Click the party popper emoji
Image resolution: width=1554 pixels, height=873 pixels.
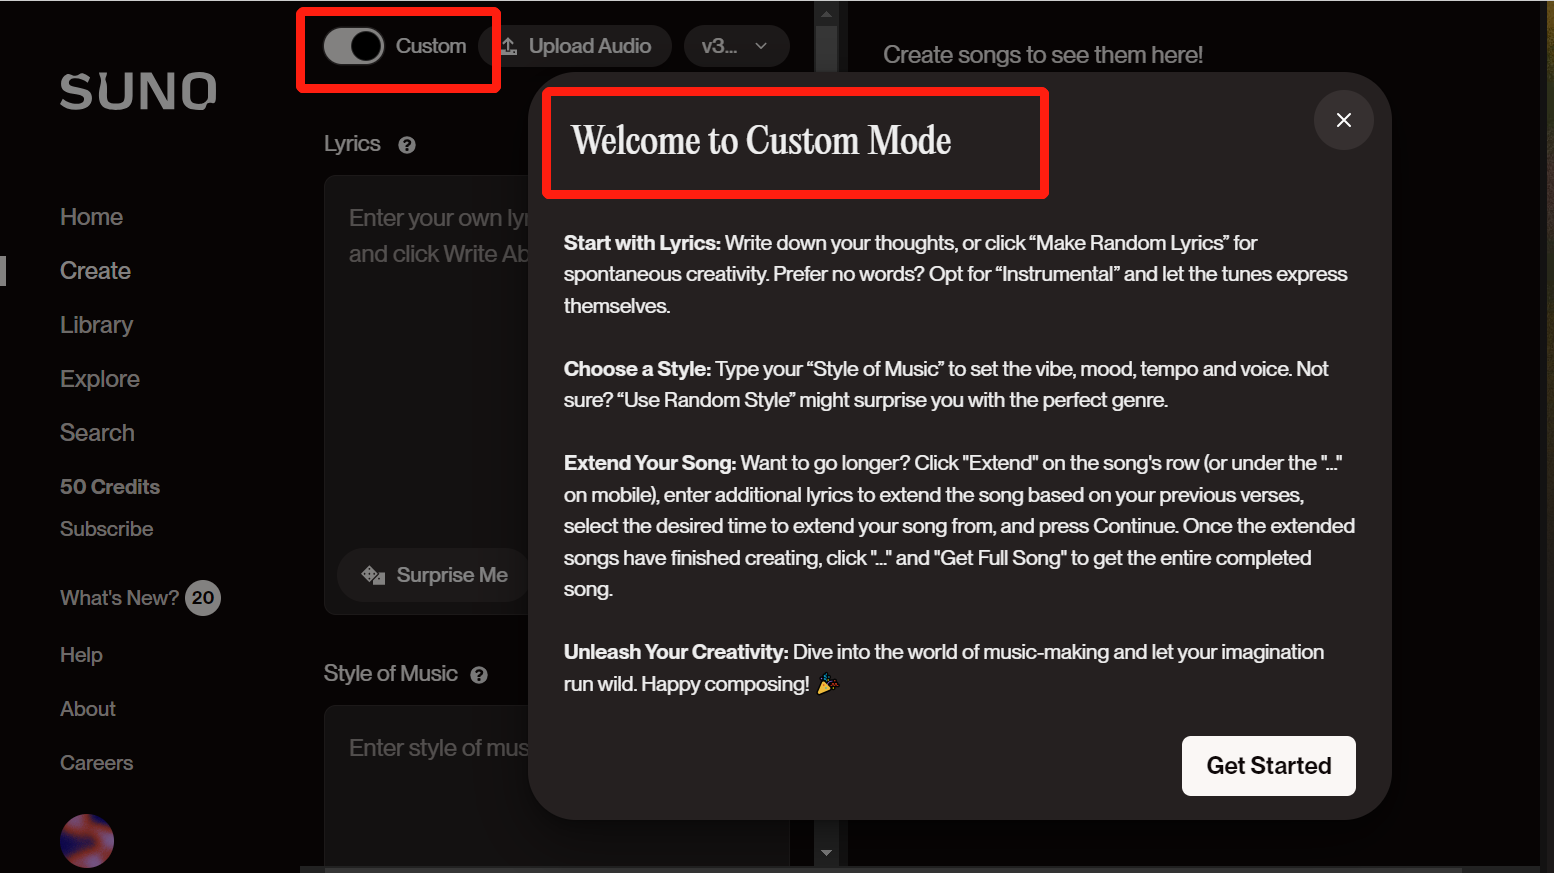pyautogui.click(x=827, y=684)
